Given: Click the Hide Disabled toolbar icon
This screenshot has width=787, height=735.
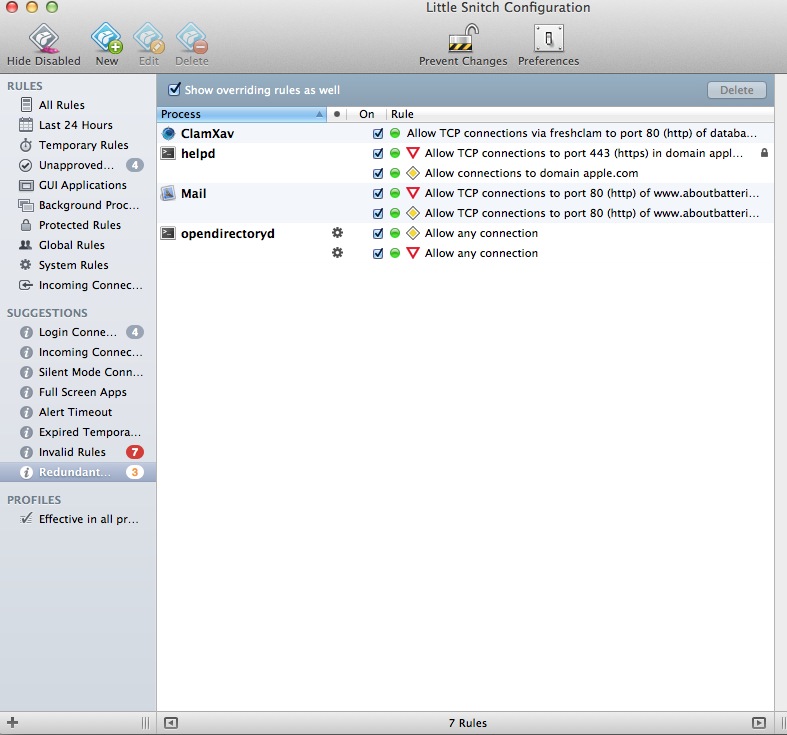Looking at the screenshot, I should point(43,38).
